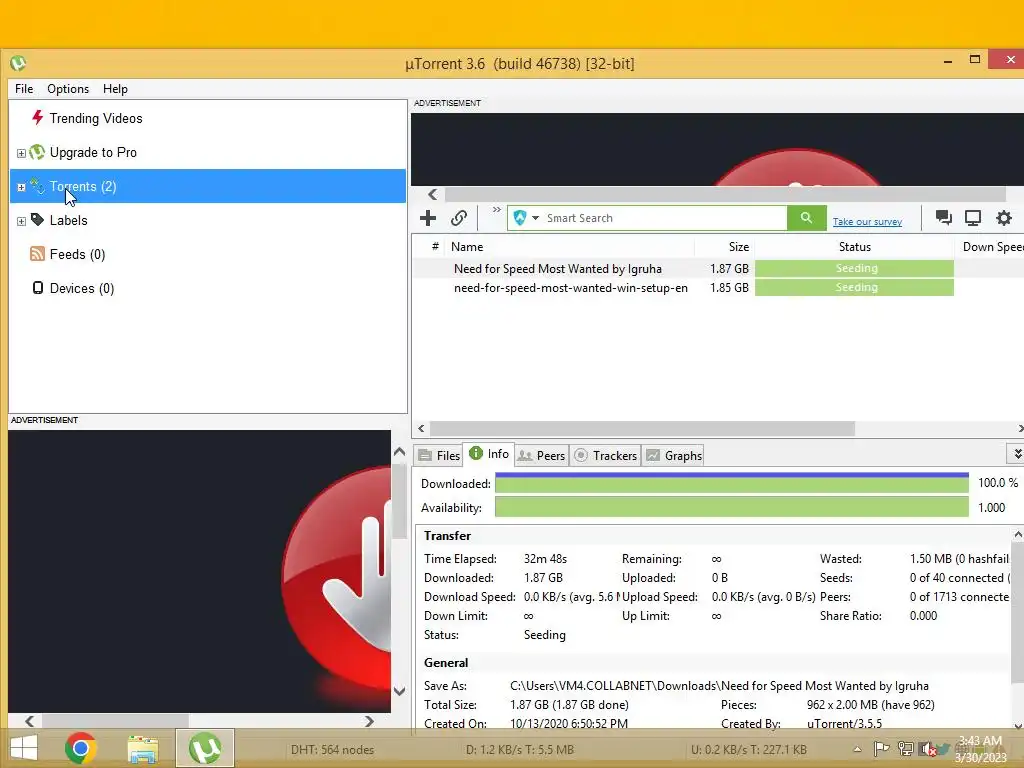Switch to the Info tab
Viewport: 1024px width, 768px height.
pyautogui.click(x=489, y=454)
